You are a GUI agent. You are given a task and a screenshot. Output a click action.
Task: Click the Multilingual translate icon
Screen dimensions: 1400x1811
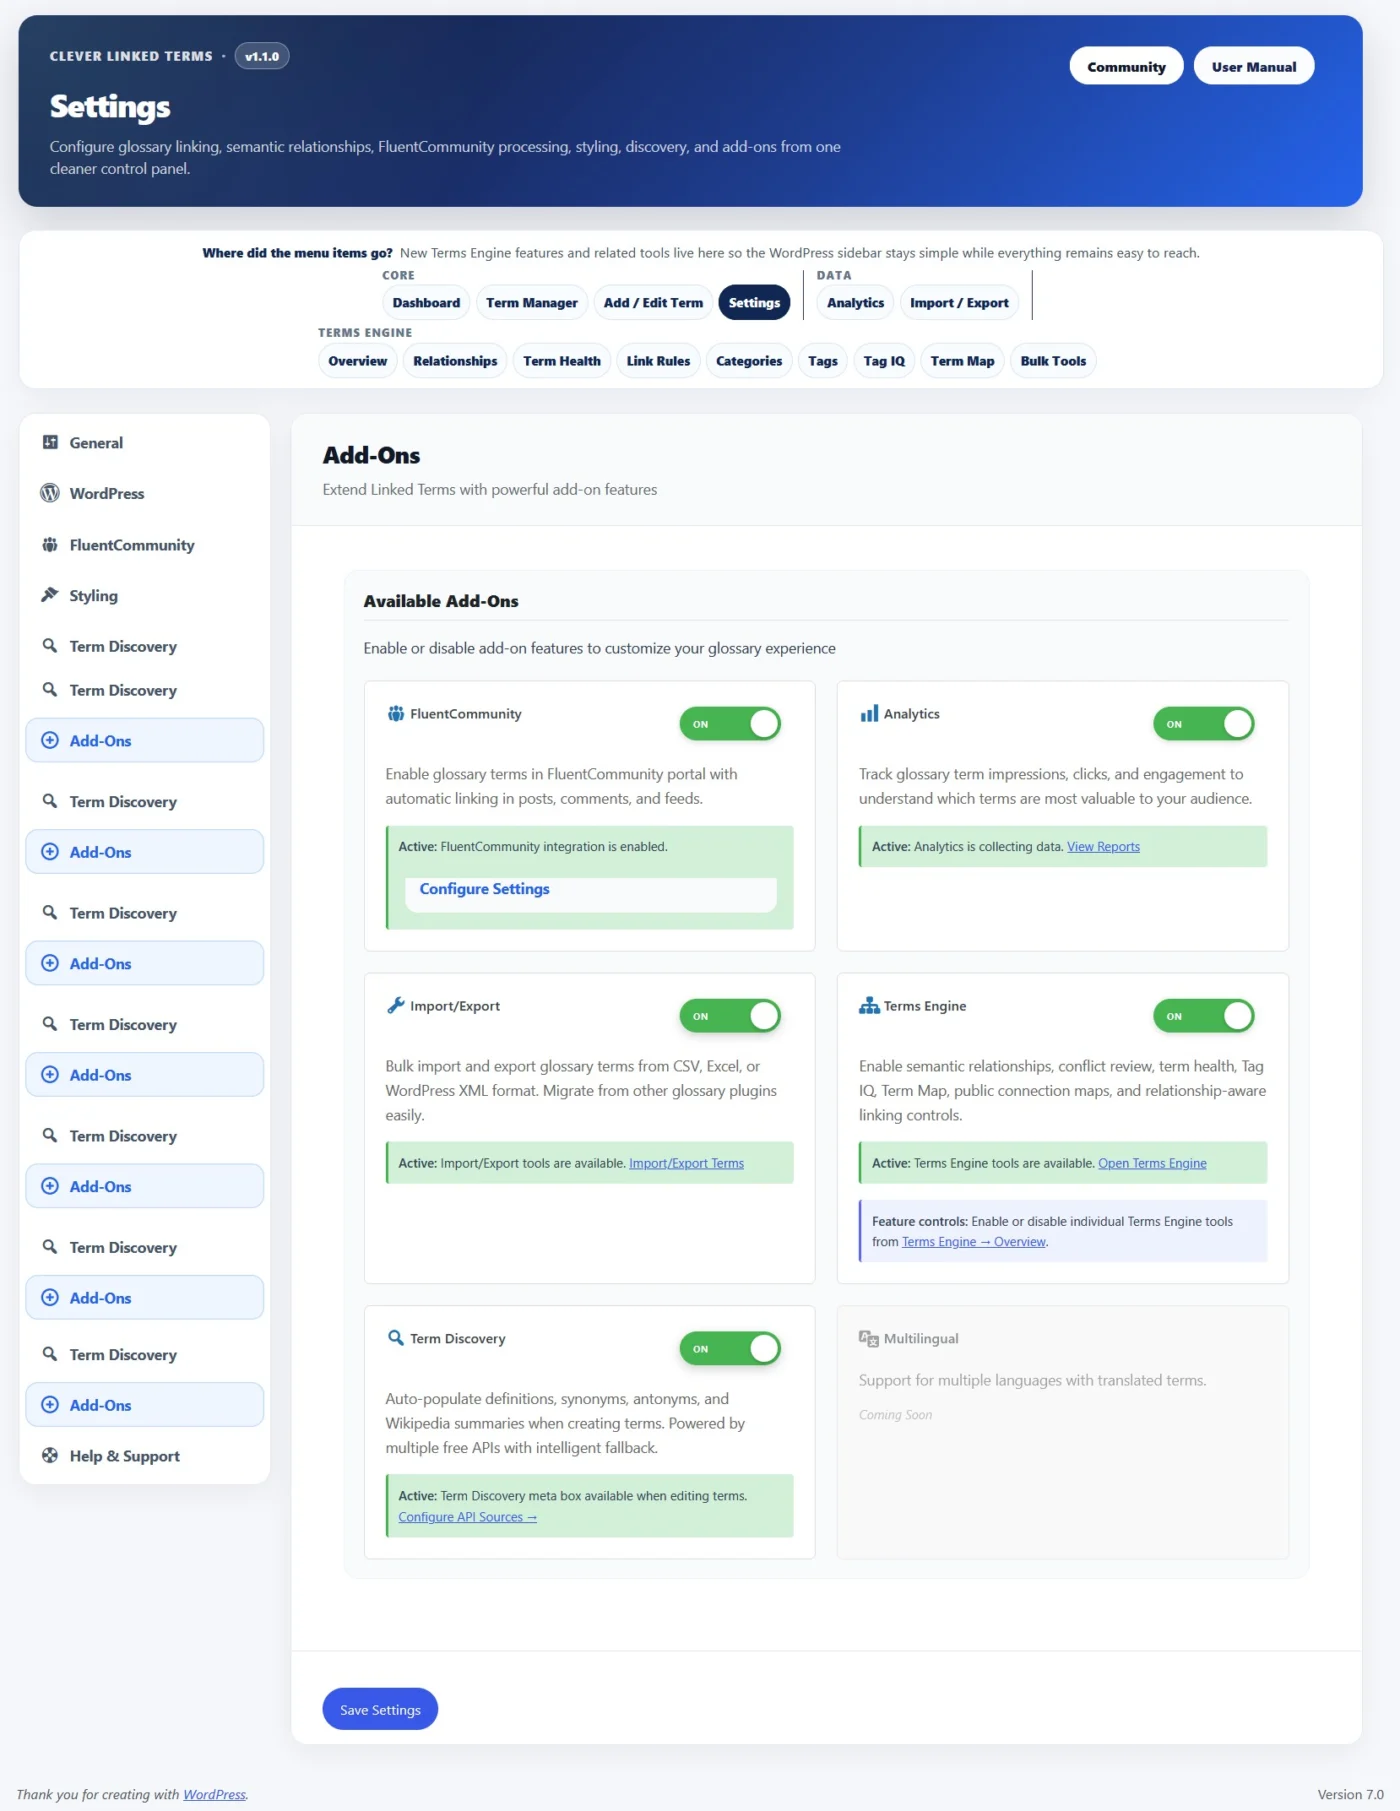(869, 1338)
